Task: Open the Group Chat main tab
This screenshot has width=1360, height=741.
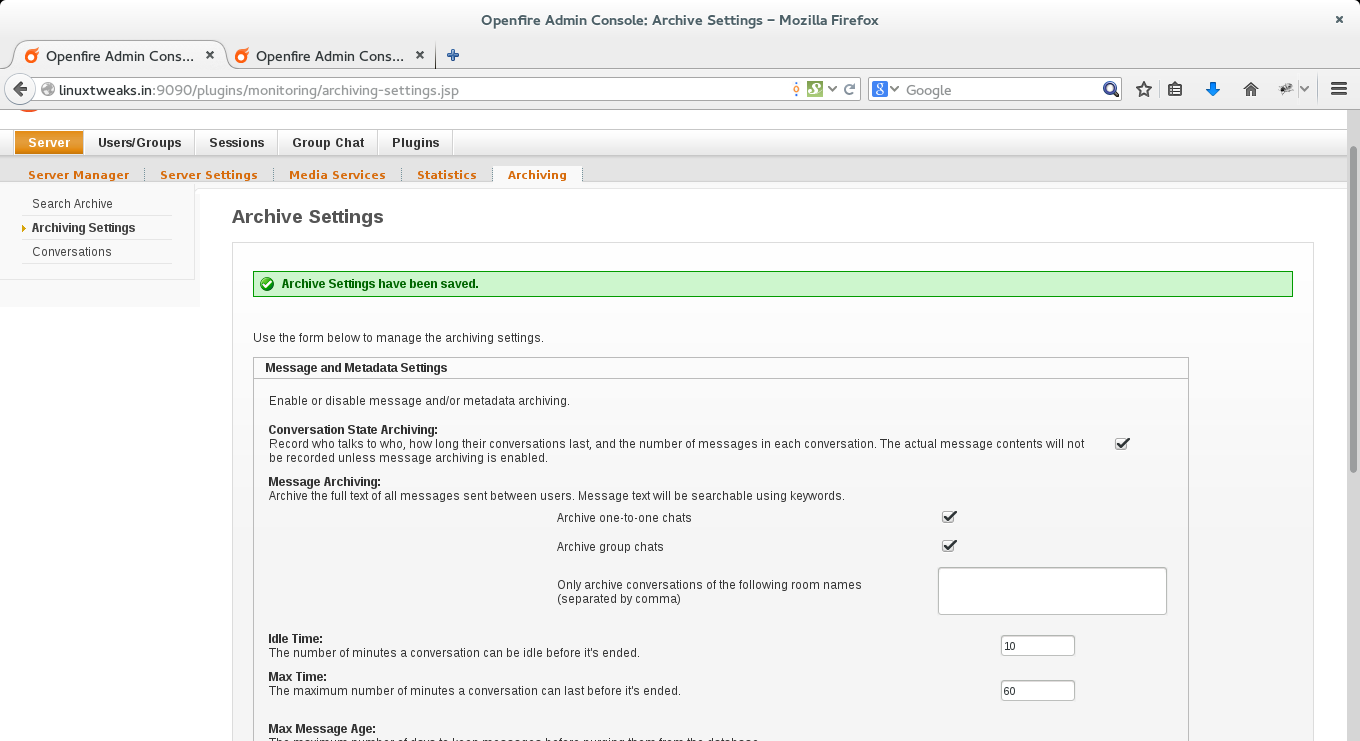Action: 328,143
